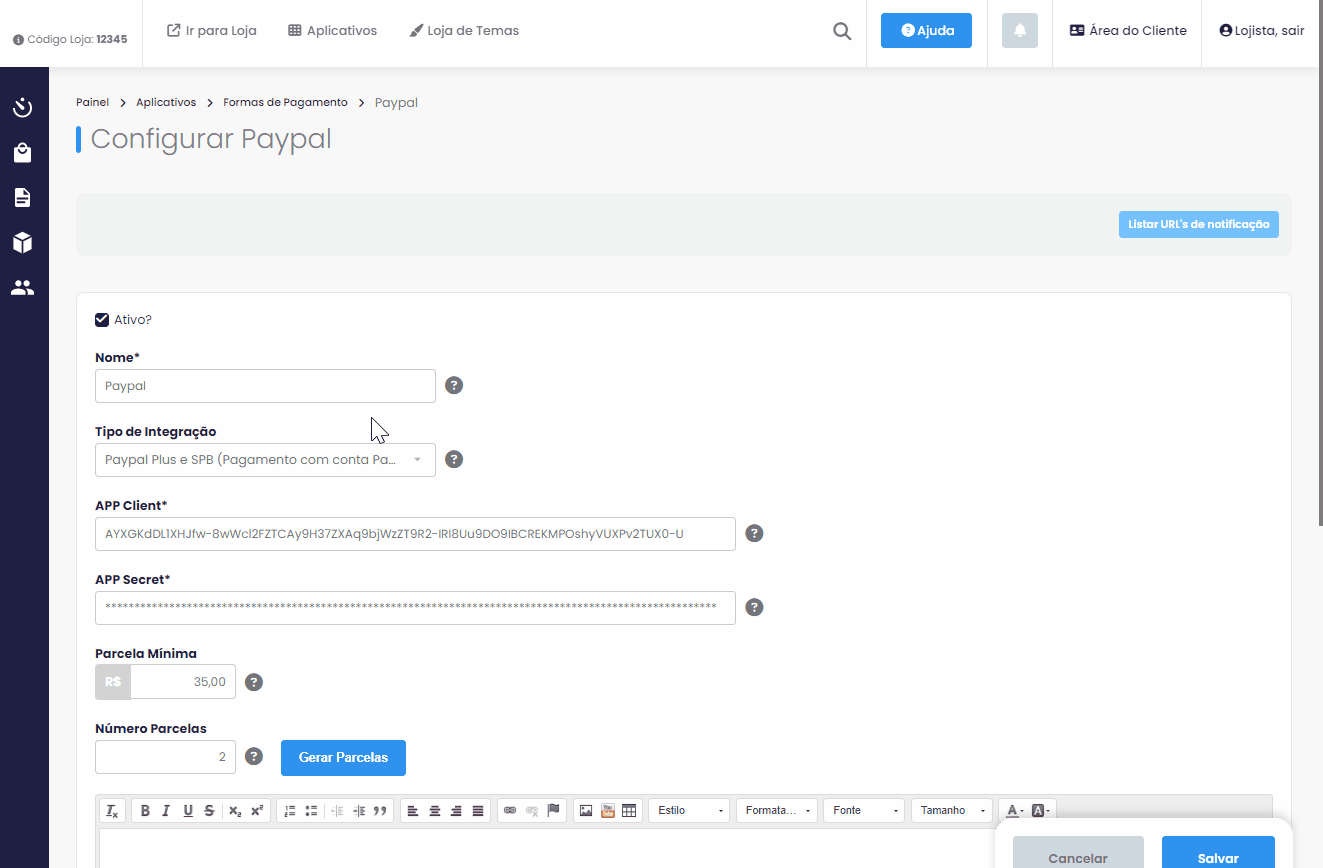This screenshot has width=1323, height=868.
Task: Click the Nome input field
Action: 265,386
